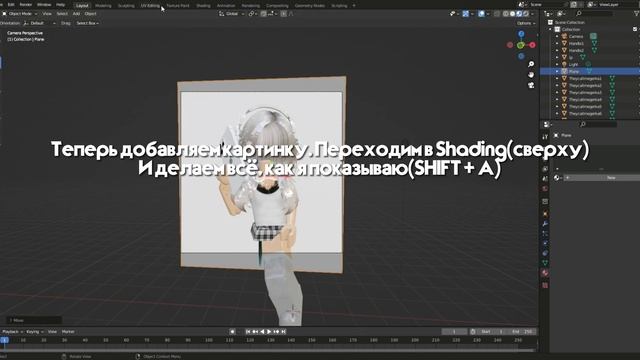Screen dimensions: 640x360
Task: Open the Shading workspace tab
Action: point(203,6)
